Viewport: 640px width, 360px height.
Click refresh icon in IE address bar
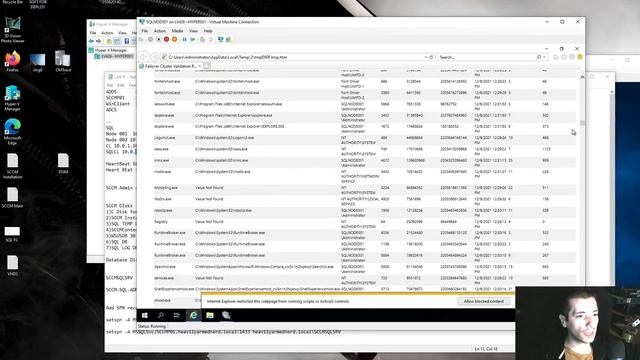pyautogui.click(x=431, y=57)
